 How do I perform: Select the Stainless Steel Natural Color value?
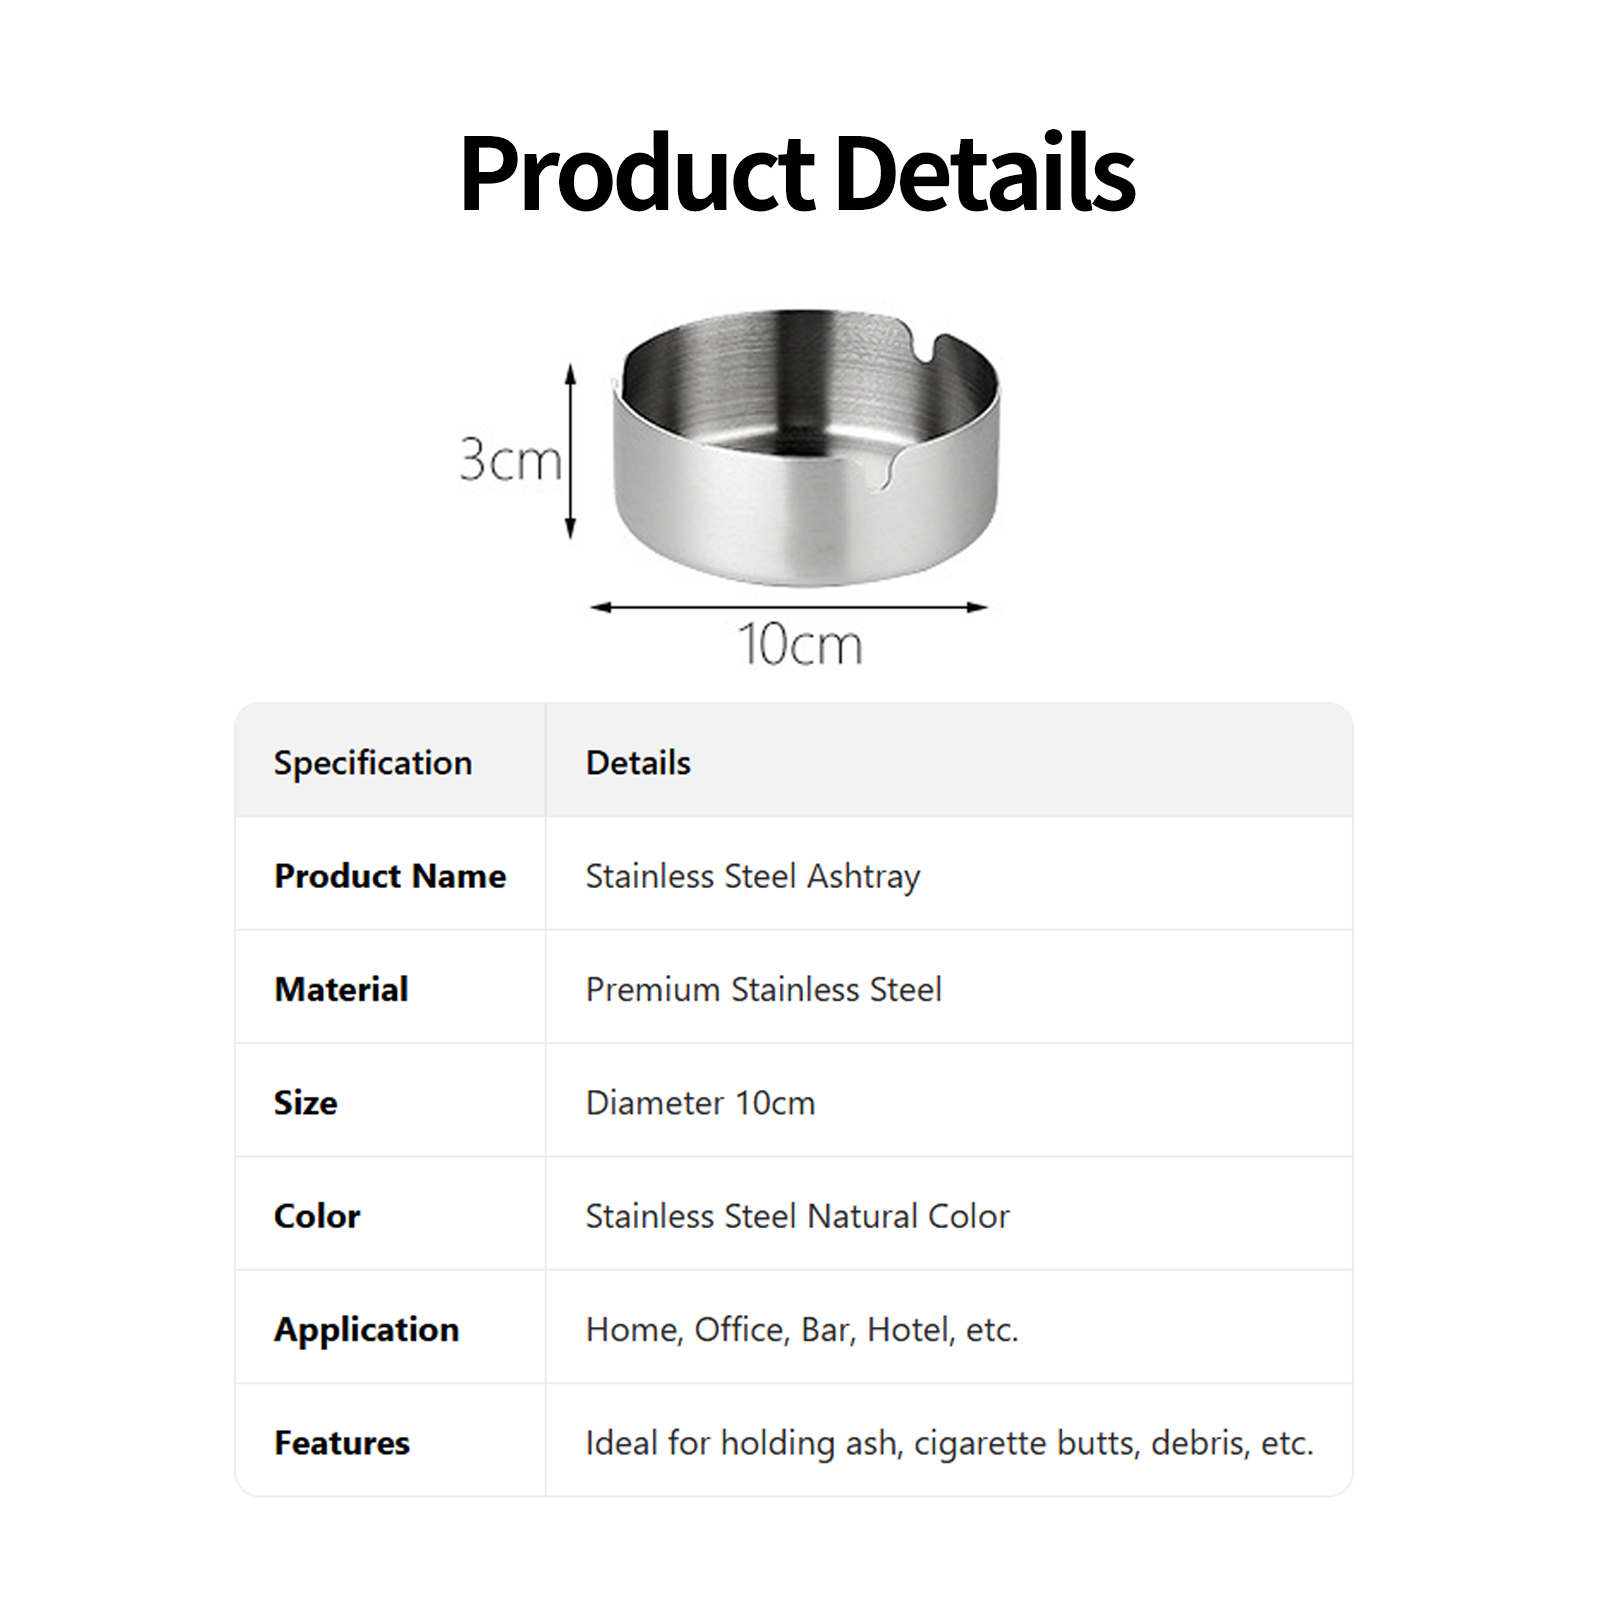coord(797,1216)
